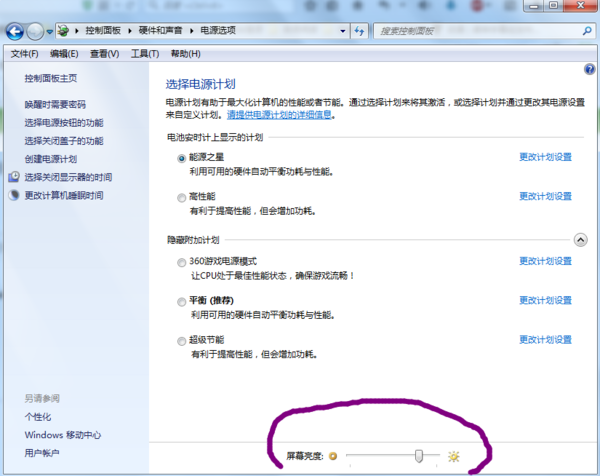600x476 pixels.
Task: Open 创建电源计划 in the left sidebar
Action: click(x=50, y=158)
